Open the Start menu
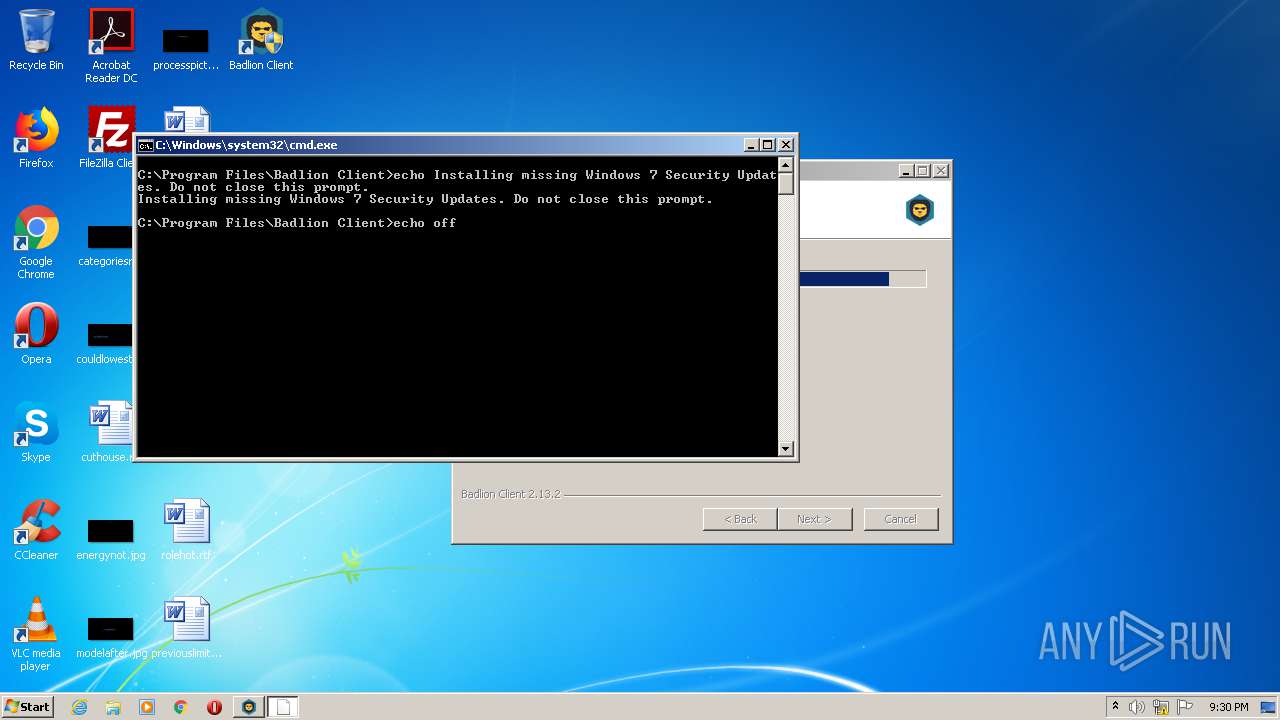This screenshot has height=720, width=1280. coord(28,707)
